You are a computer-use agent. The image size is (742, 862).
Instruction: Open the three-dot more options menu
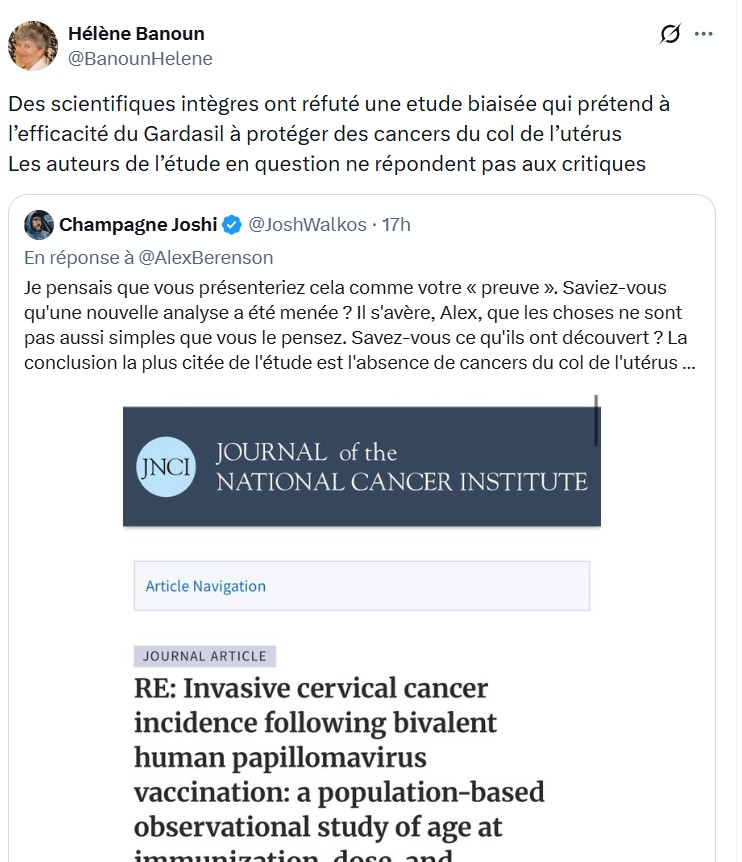[704, 34]
